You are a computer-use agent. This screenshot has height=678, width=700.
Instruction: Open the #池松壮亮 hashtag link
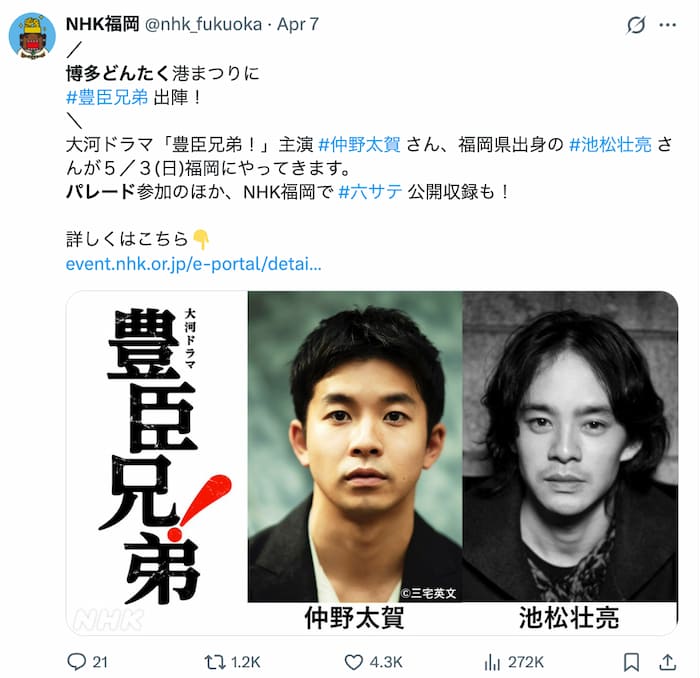[610, 144]
